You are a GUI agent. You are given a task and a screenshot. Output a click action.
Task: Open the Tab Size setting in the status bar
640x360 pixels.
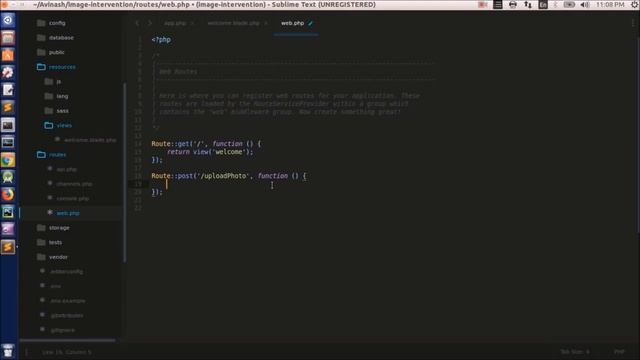[x=575, y=352]
